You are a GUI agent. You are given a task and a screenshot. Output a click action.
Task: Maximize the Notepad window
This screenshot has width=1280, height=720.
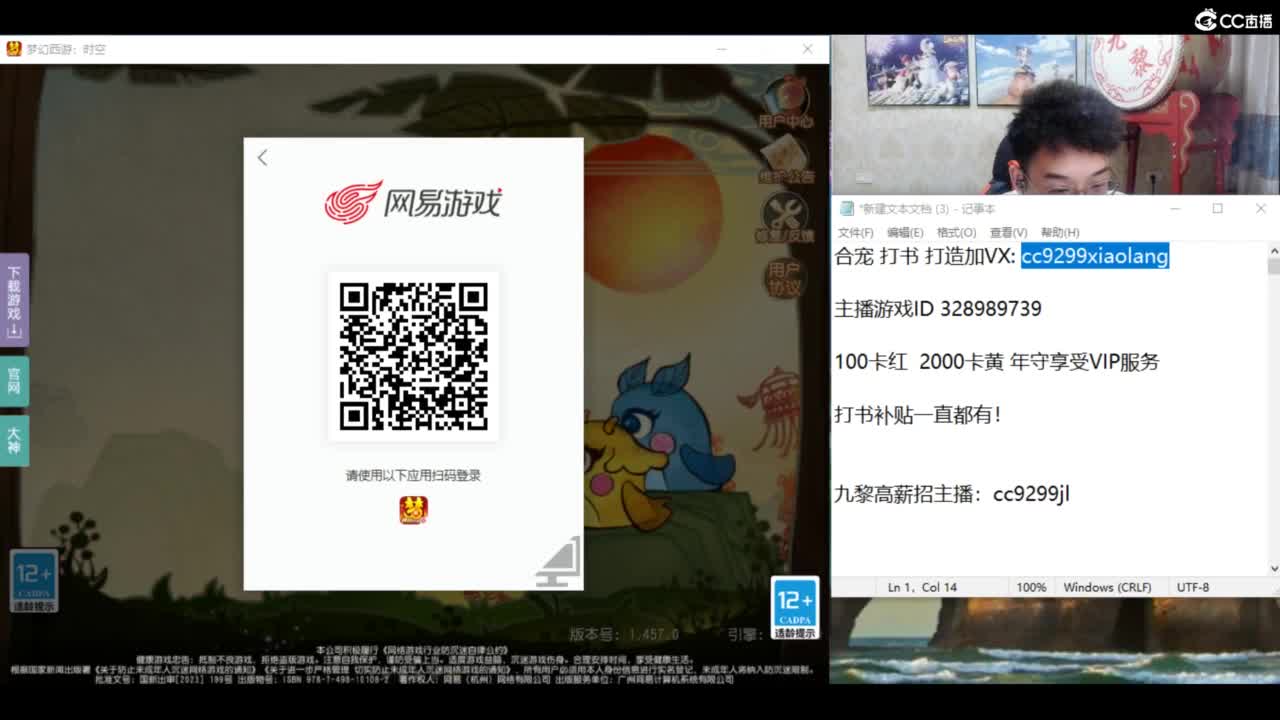click(x=1218, y=208)
